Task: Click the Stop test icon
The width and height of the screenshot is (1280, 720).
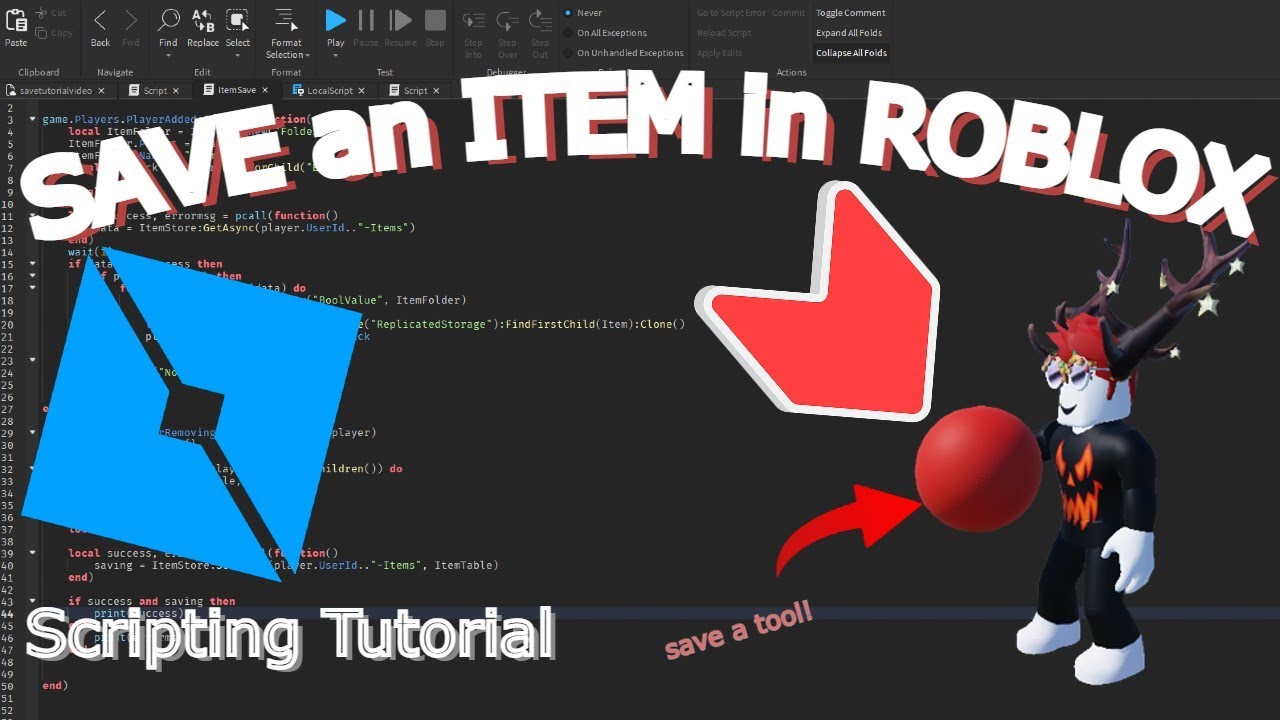Action: click(x=435, y=19)
